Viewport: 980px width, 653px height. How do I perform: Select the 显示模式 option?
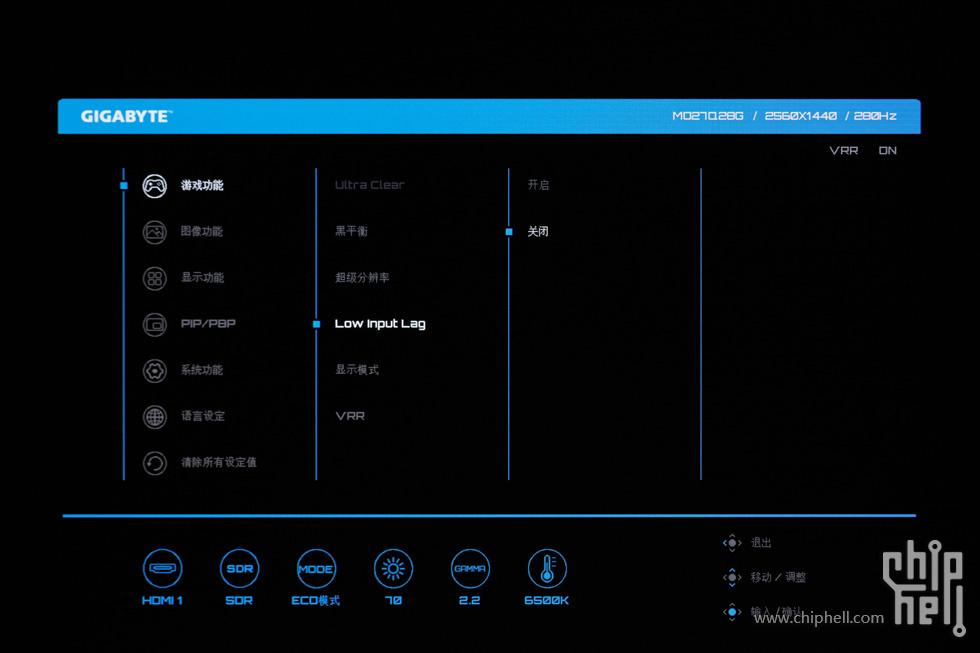[357, 371]
